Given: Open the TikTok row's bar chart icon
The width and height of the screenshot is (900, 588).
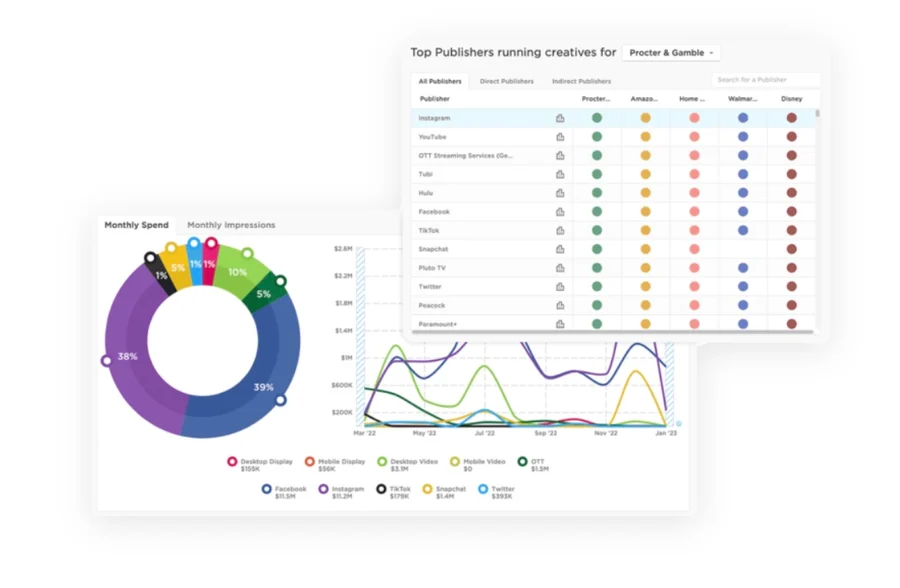Looking at the screenshot, I should pos(560,230).
